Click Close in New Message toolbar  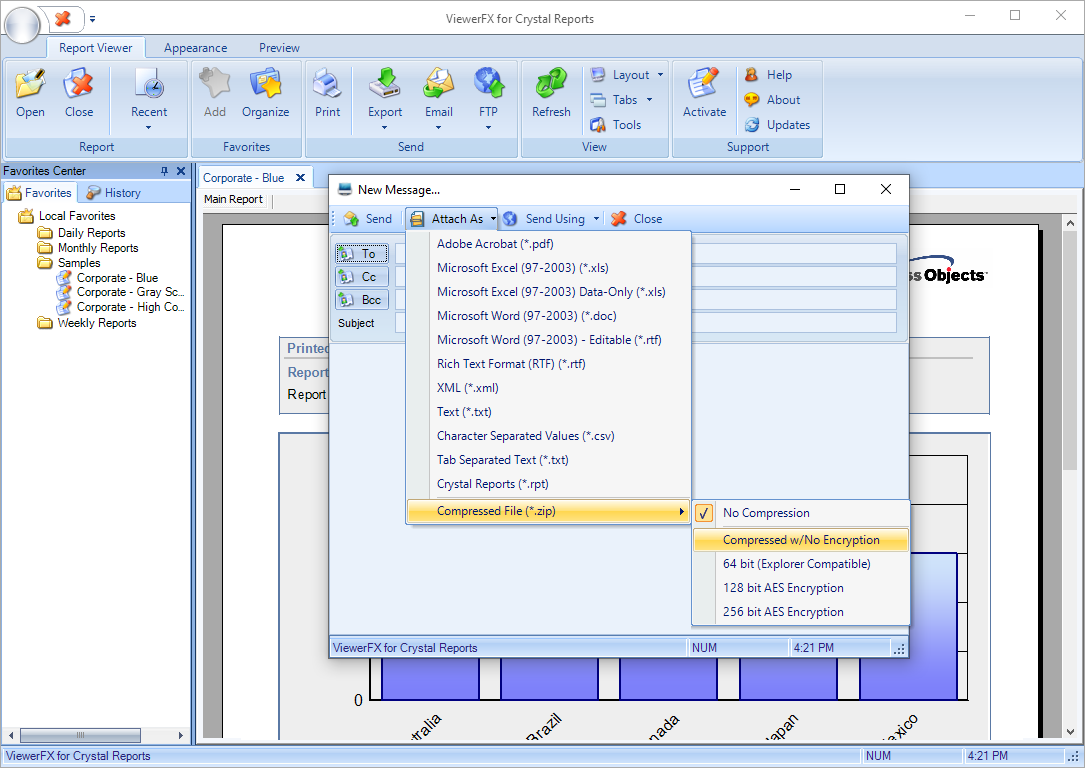[637, 219]
